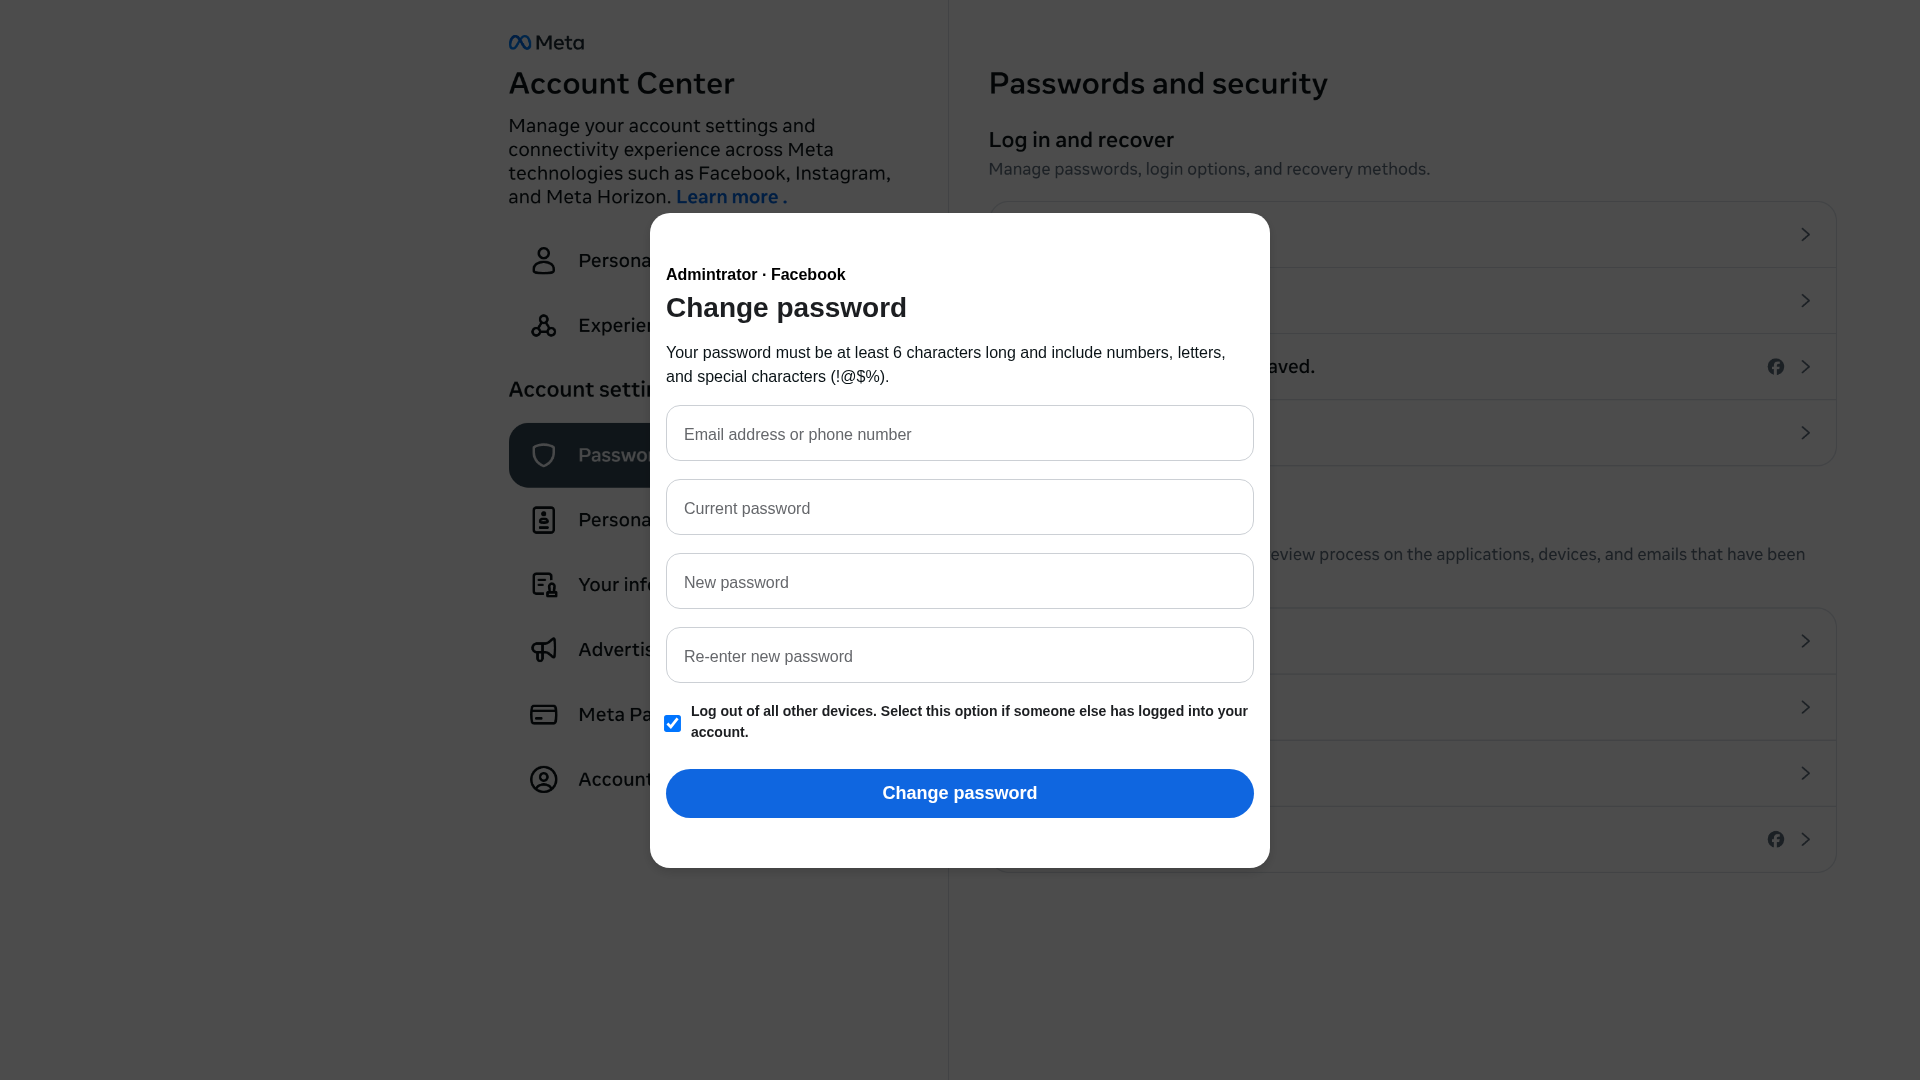Click the Advertising megaphone icon
Viewport: 1920px width, 1080px height.
point(543,649)
